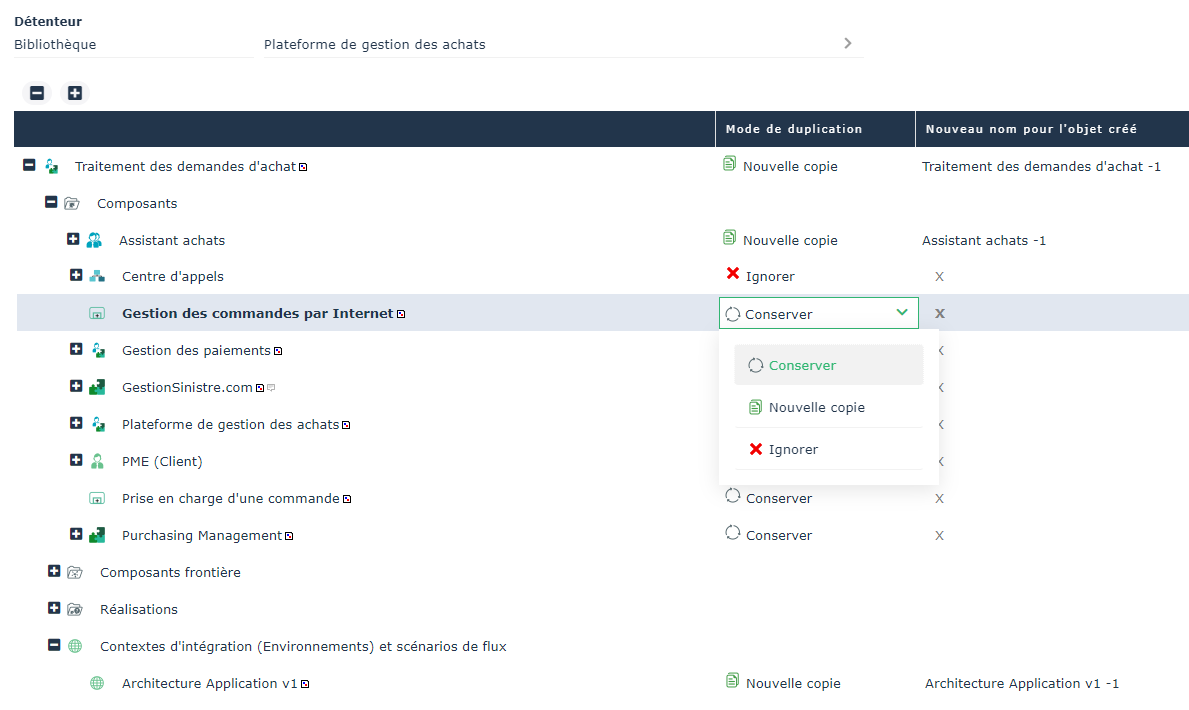Collapse the Traitement des demandes d'achat node
This screenshot has width=1189, height=710.
click(x=29, y=166)
